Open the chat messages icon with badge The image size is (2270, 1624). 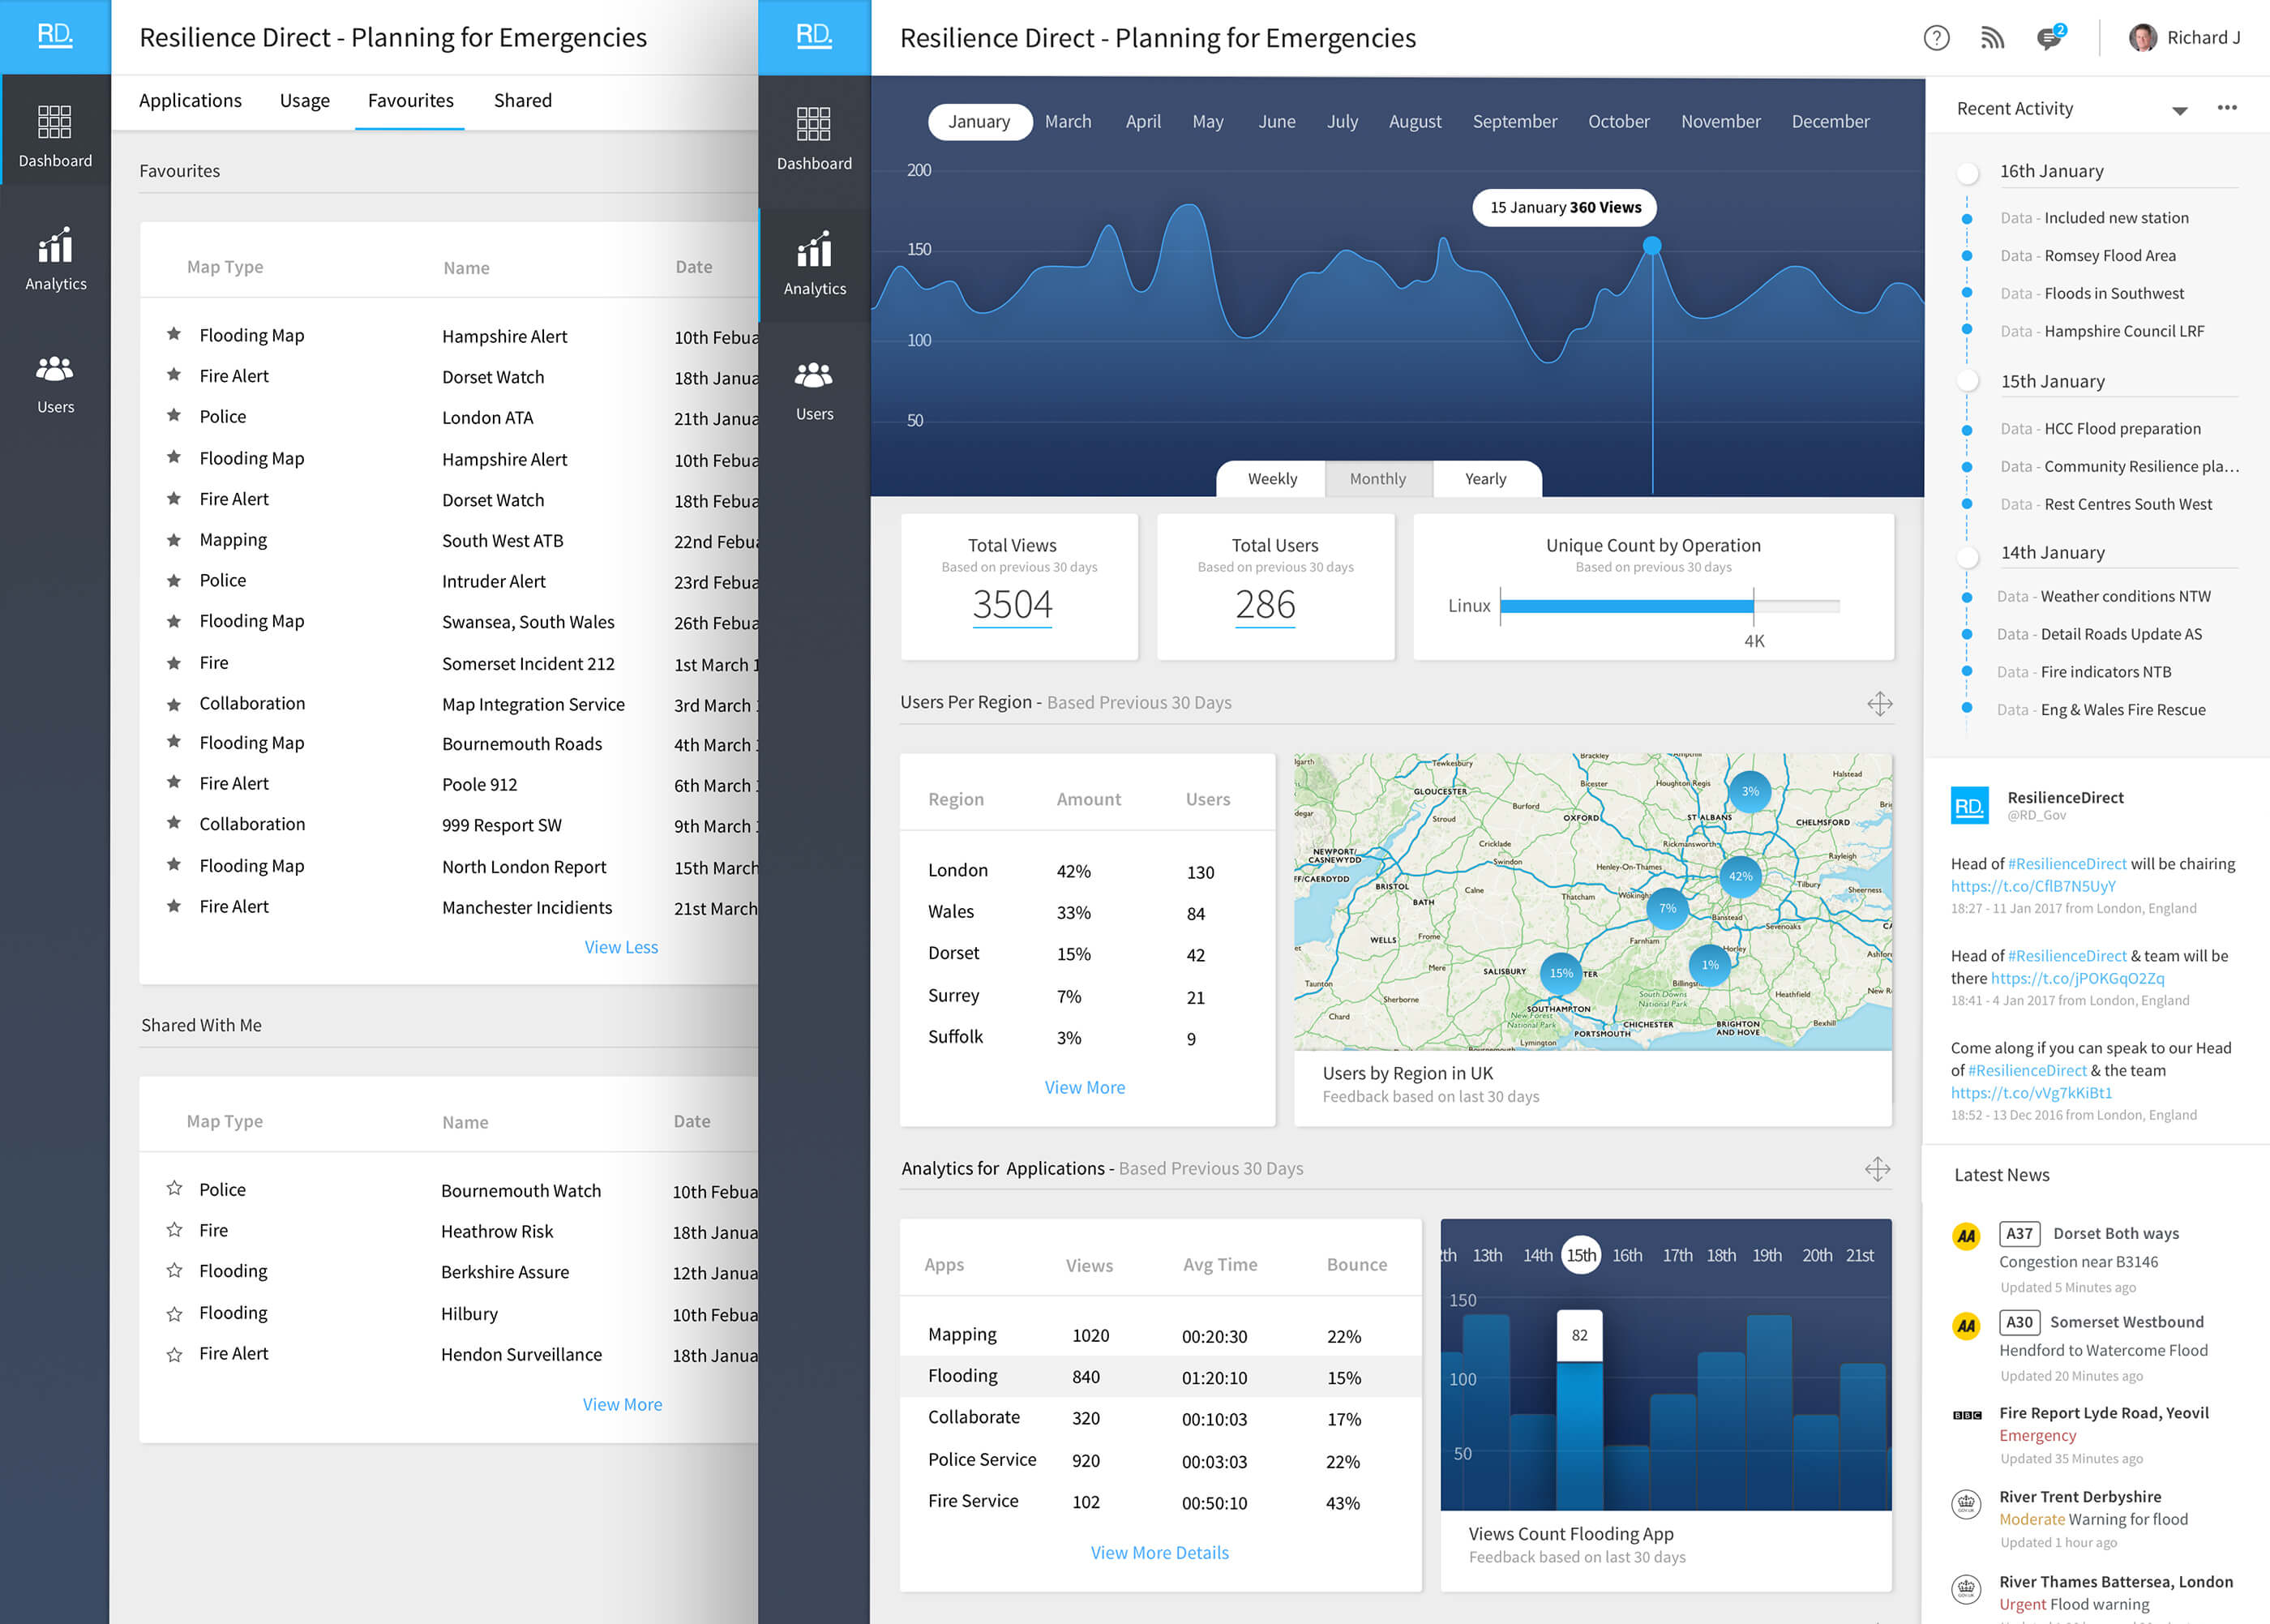tap(2048, 38)
